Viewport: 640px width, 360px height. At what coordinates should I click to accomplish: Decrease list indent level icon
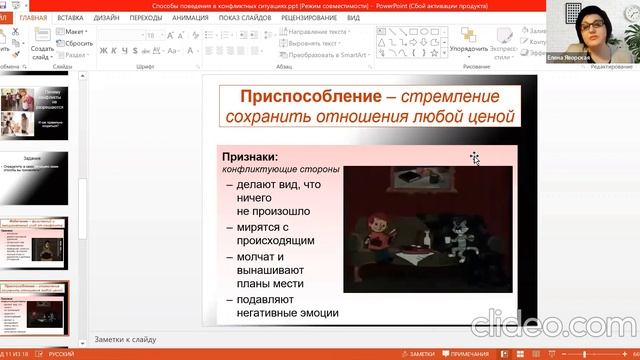[243, 36]
